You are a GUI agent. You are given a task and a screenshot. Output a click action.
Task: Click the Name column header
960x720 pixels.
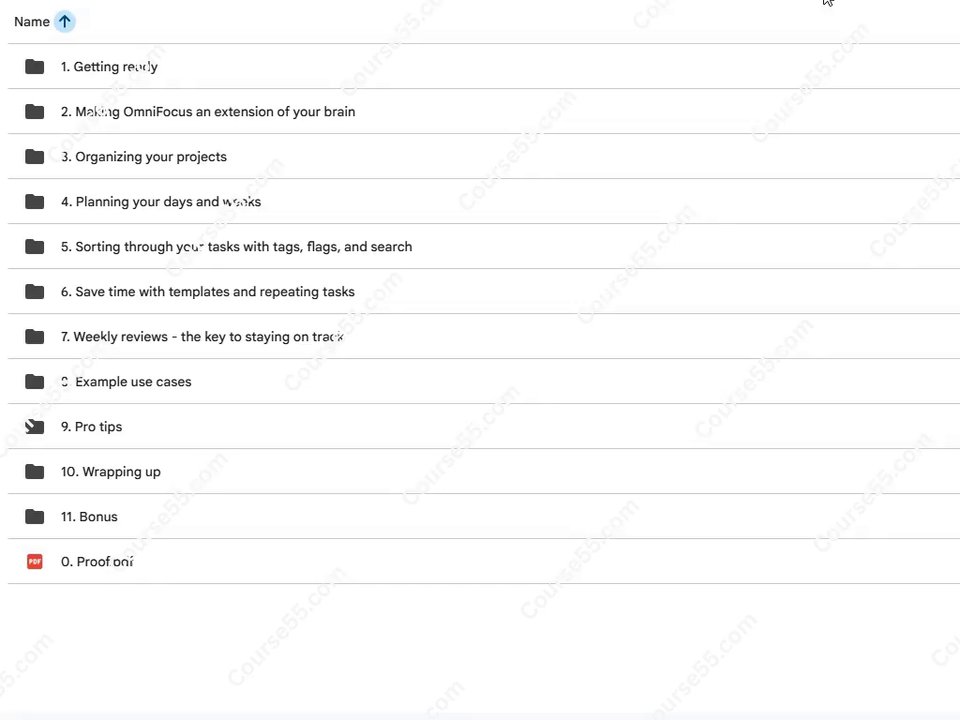32,21
